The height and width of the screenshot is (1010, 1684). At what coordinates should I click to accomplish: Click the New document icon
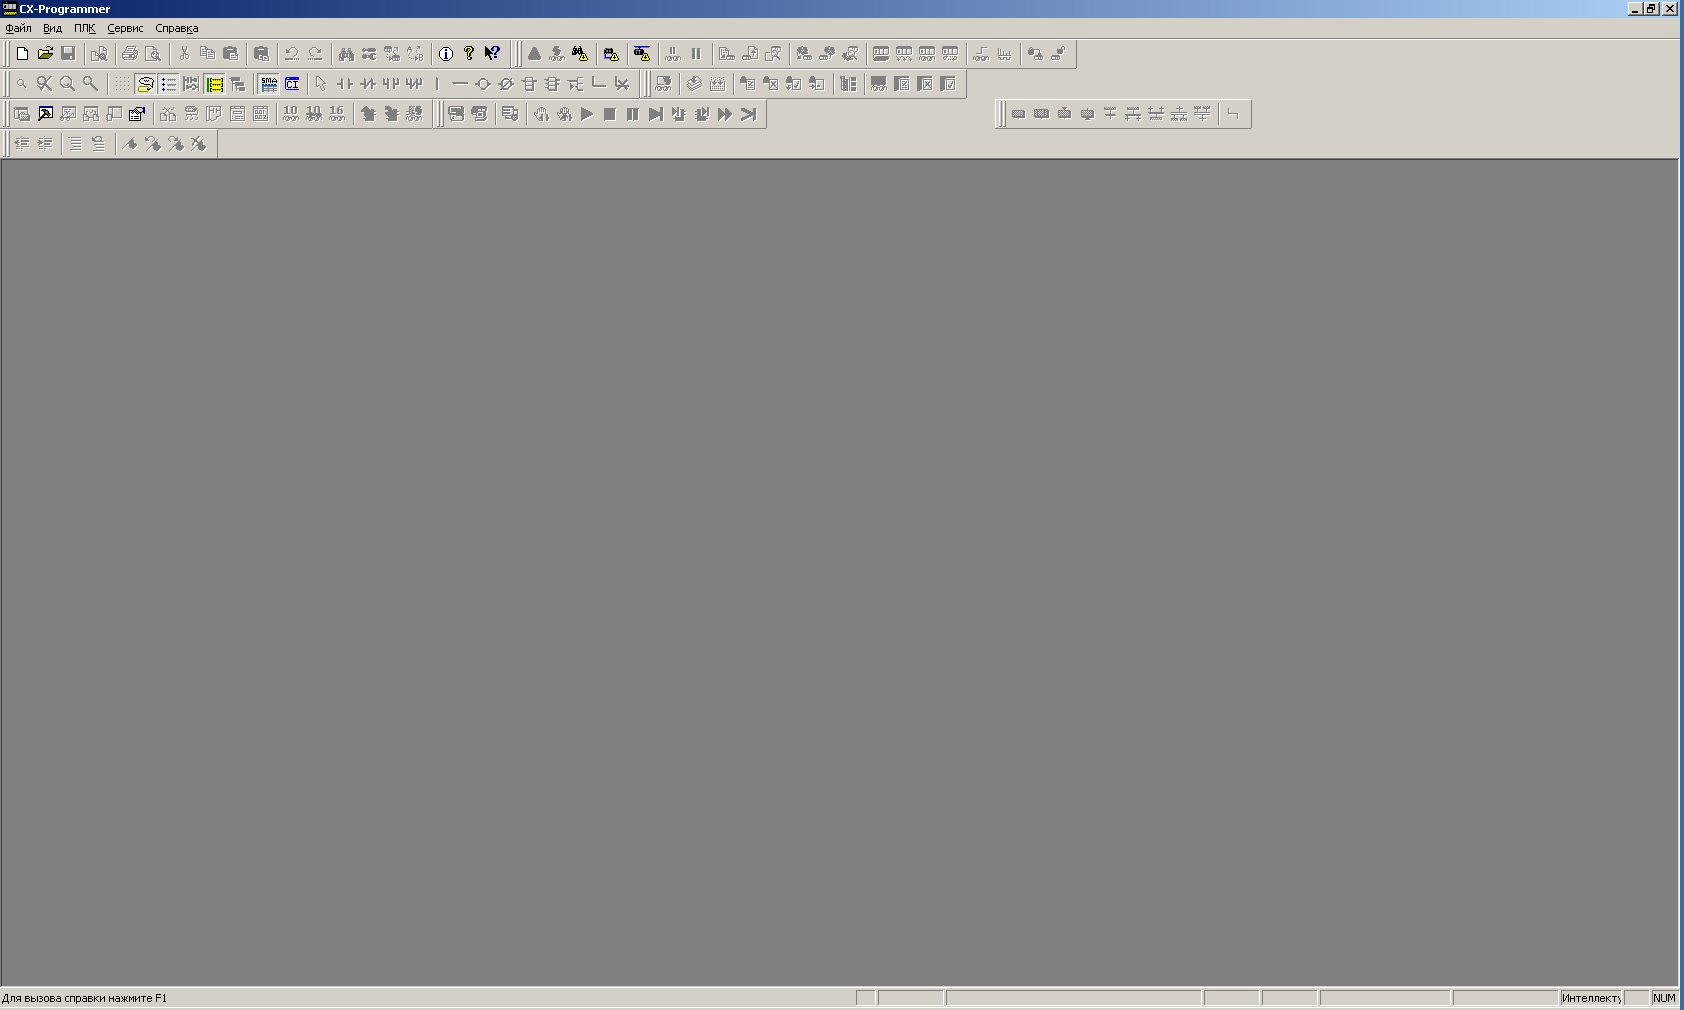22,54
